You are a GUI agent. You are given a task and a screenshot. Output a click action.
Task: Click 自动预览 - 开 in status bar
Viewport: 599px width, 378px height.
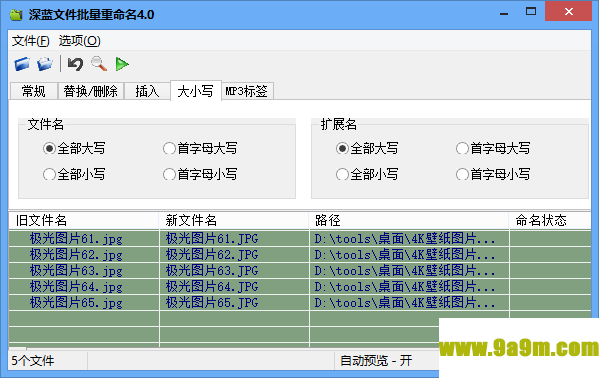[376, 361]
